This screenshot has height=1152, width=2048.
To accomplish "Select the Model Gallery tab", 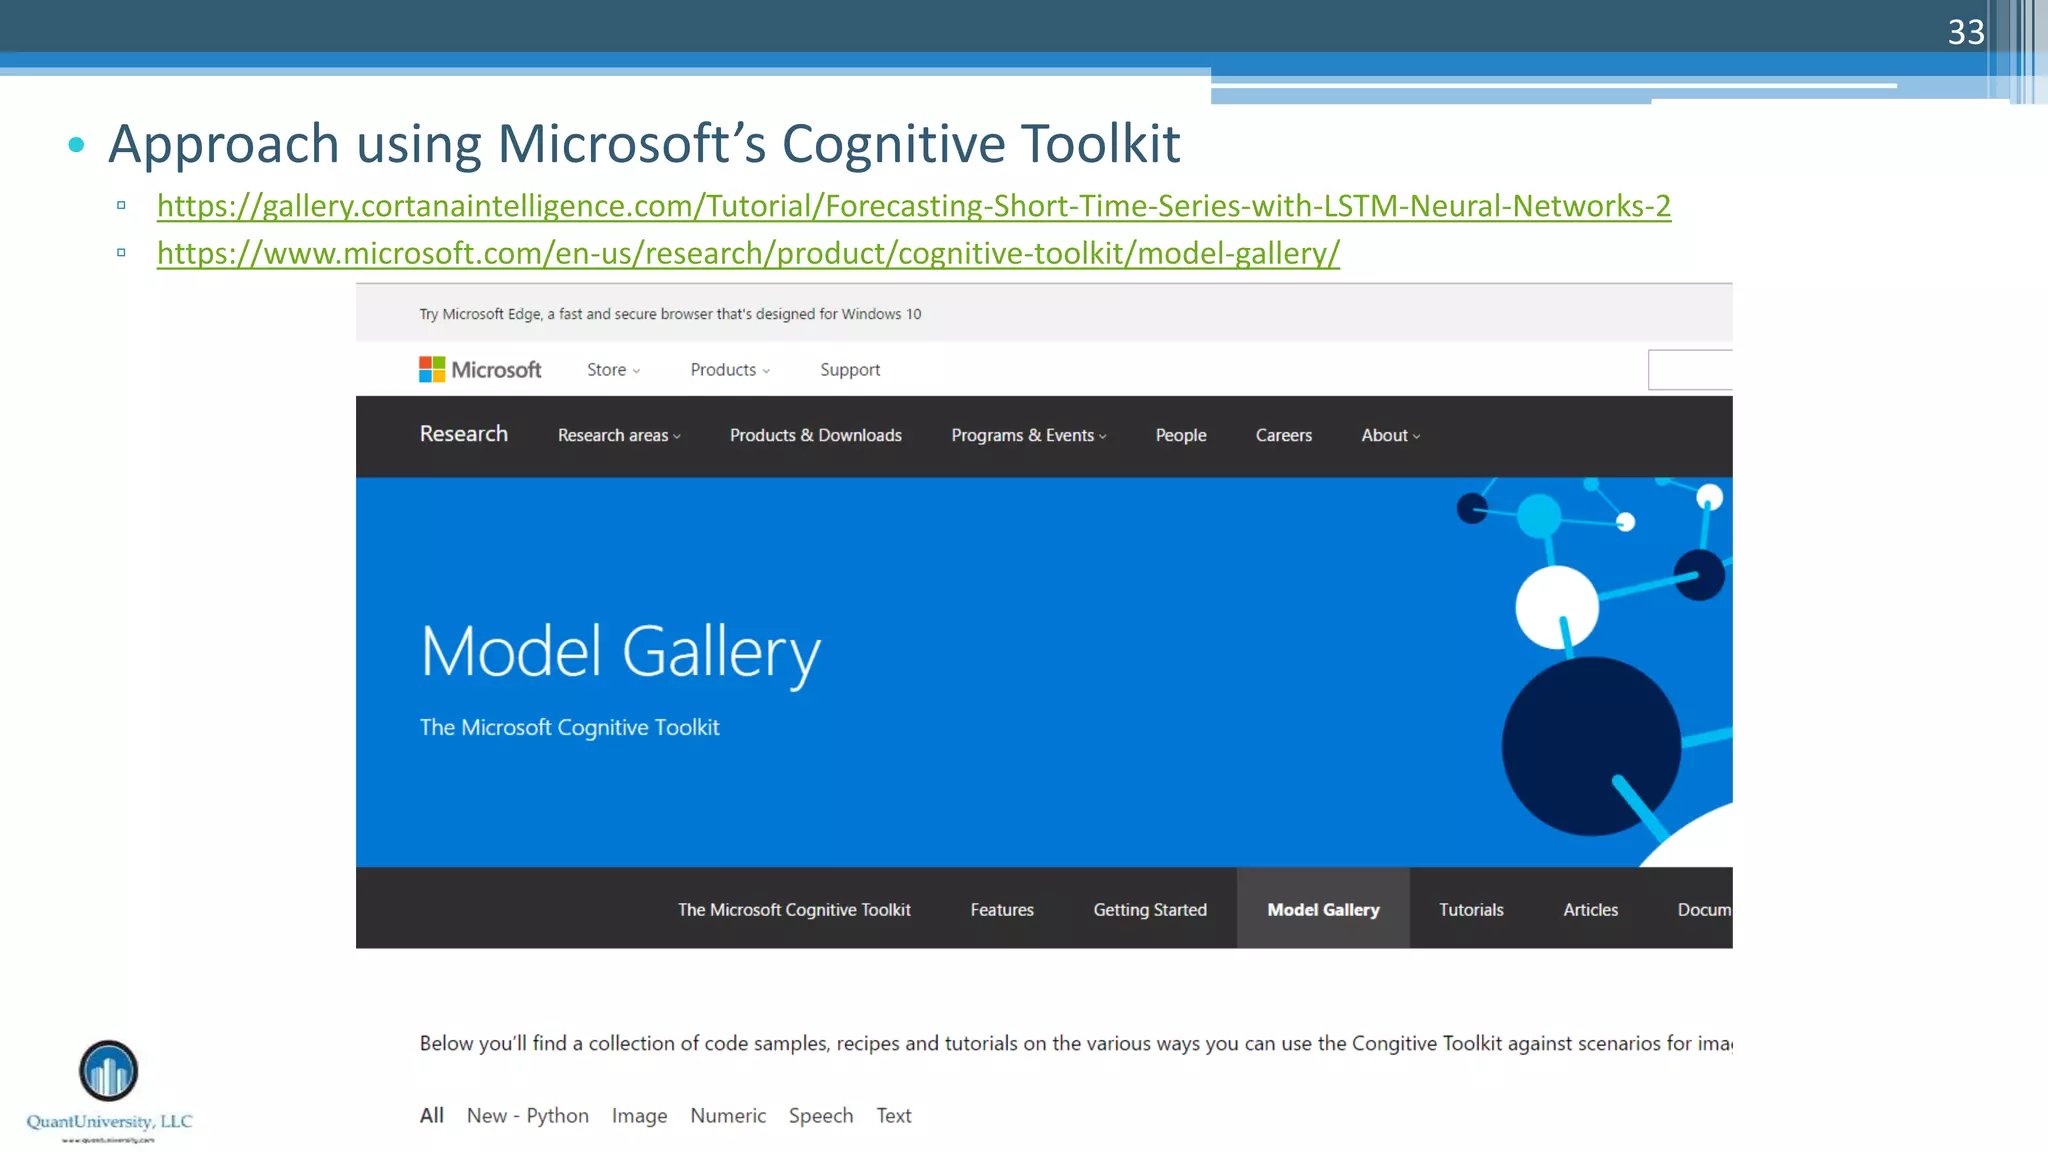I will click(1323, 909).
